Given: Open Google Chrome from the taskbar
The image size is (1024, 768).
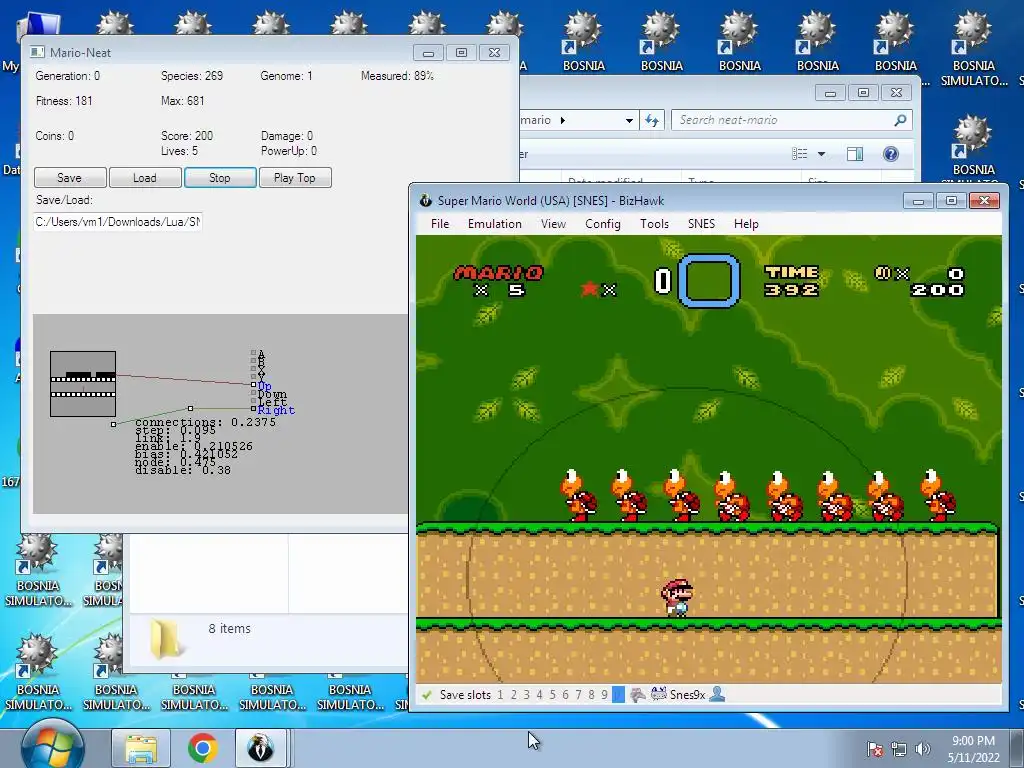Looking at the screenshot, I should coord(202,748).
